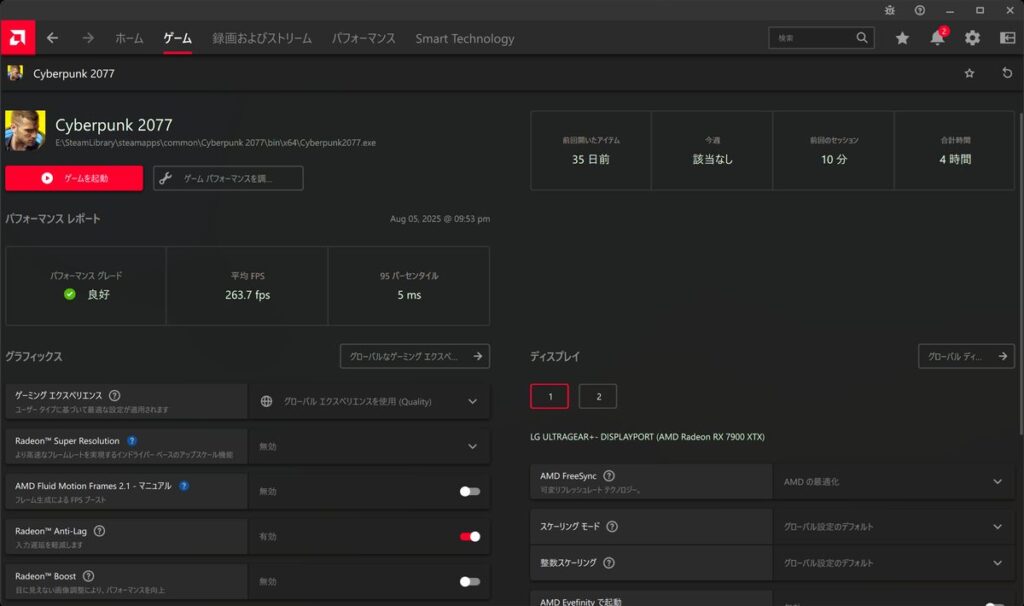Reset Cyberpunk 2077 profile with undo icon

[x=1007, y=73]
